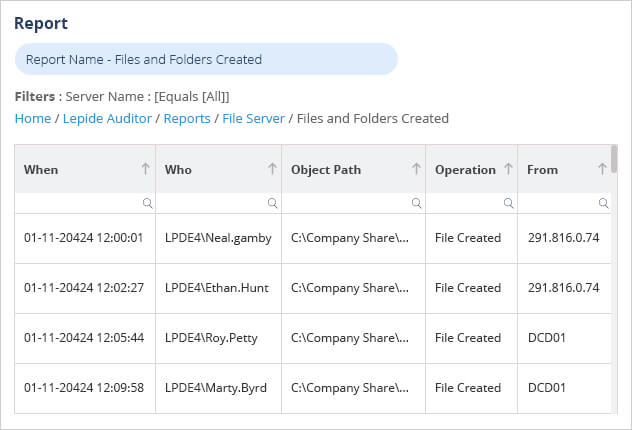Viewport: 632px width, 430px height.
Task: Click the From column header label
Action: coord(542,170)
